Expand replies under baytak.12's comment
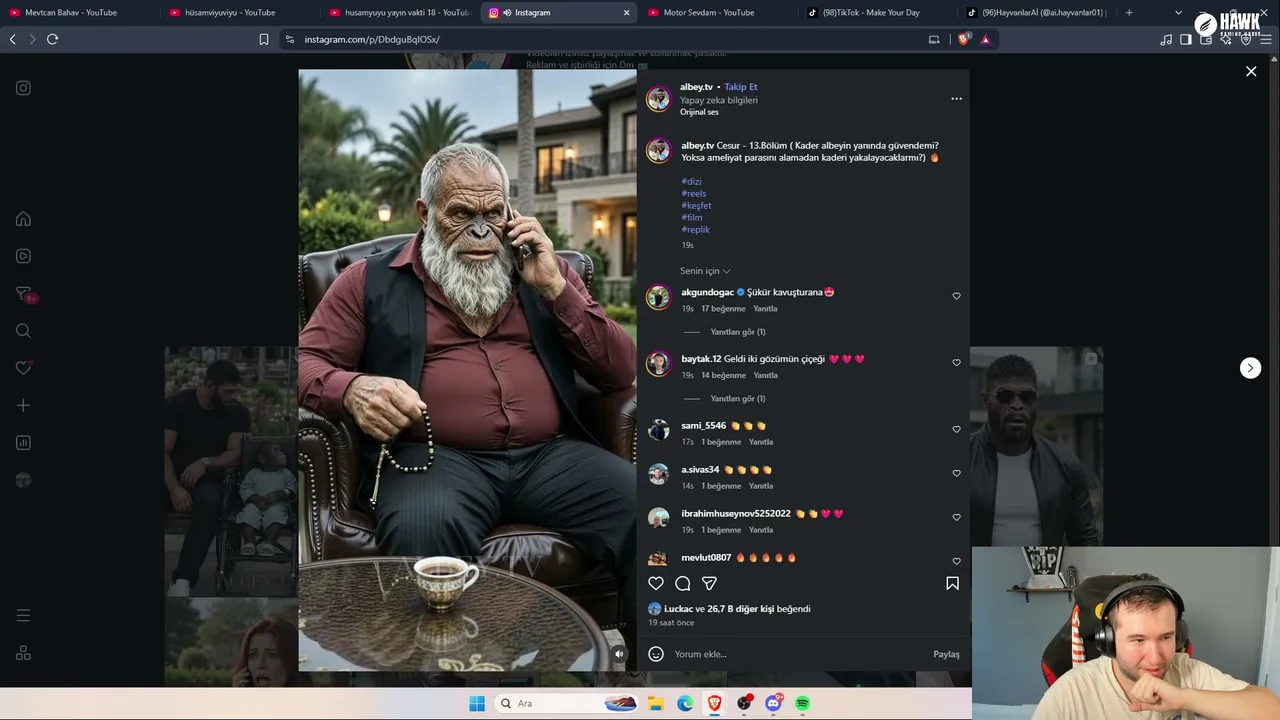The height and width of the screenshot is (720, 1280). pos(738,399)
